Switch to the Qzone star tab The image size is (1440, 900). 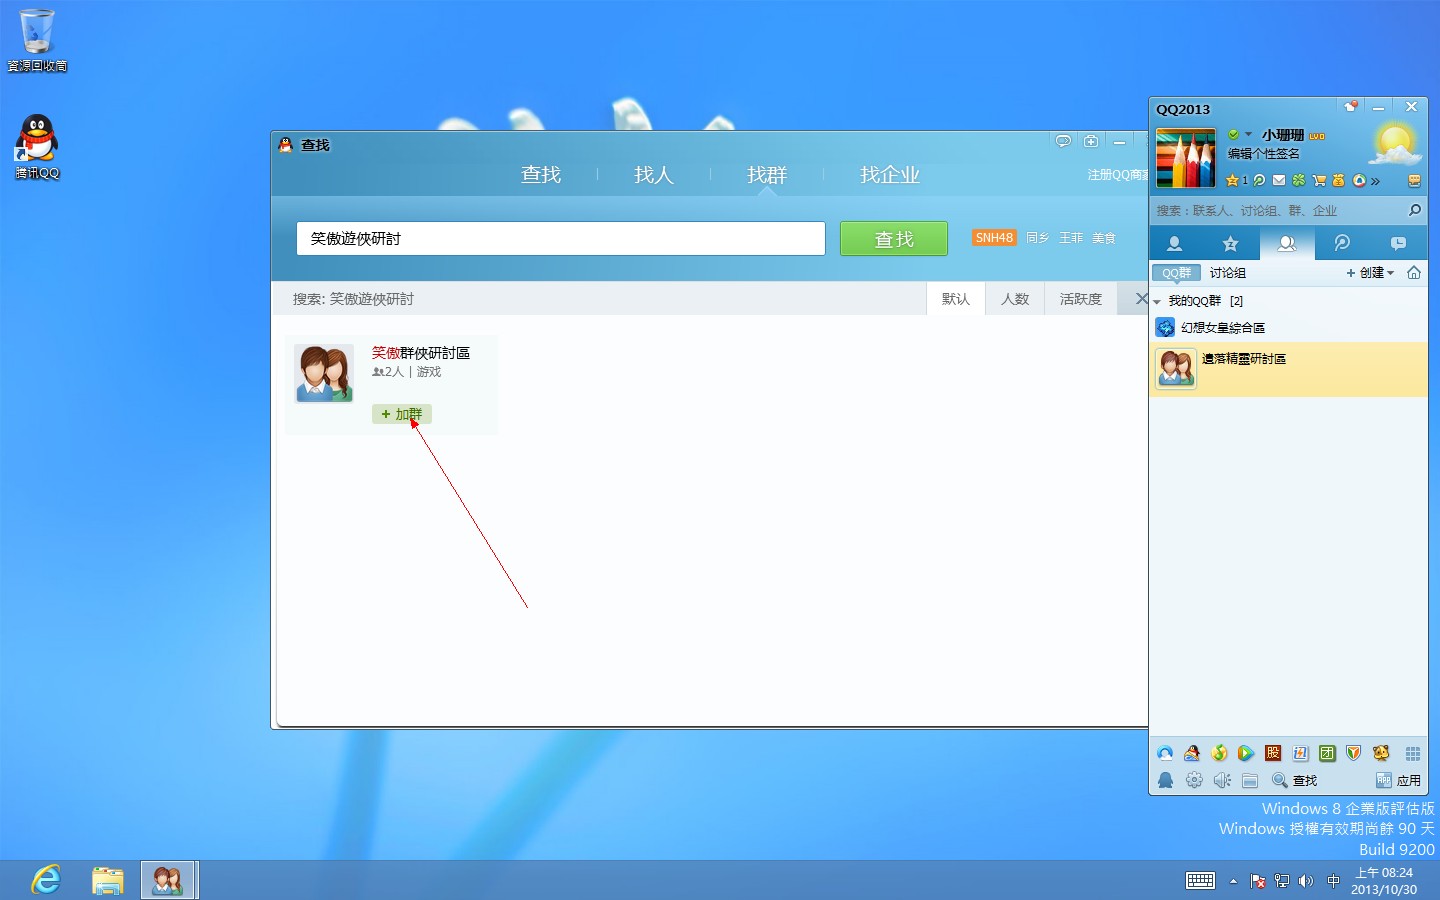tap(1231, 244)
